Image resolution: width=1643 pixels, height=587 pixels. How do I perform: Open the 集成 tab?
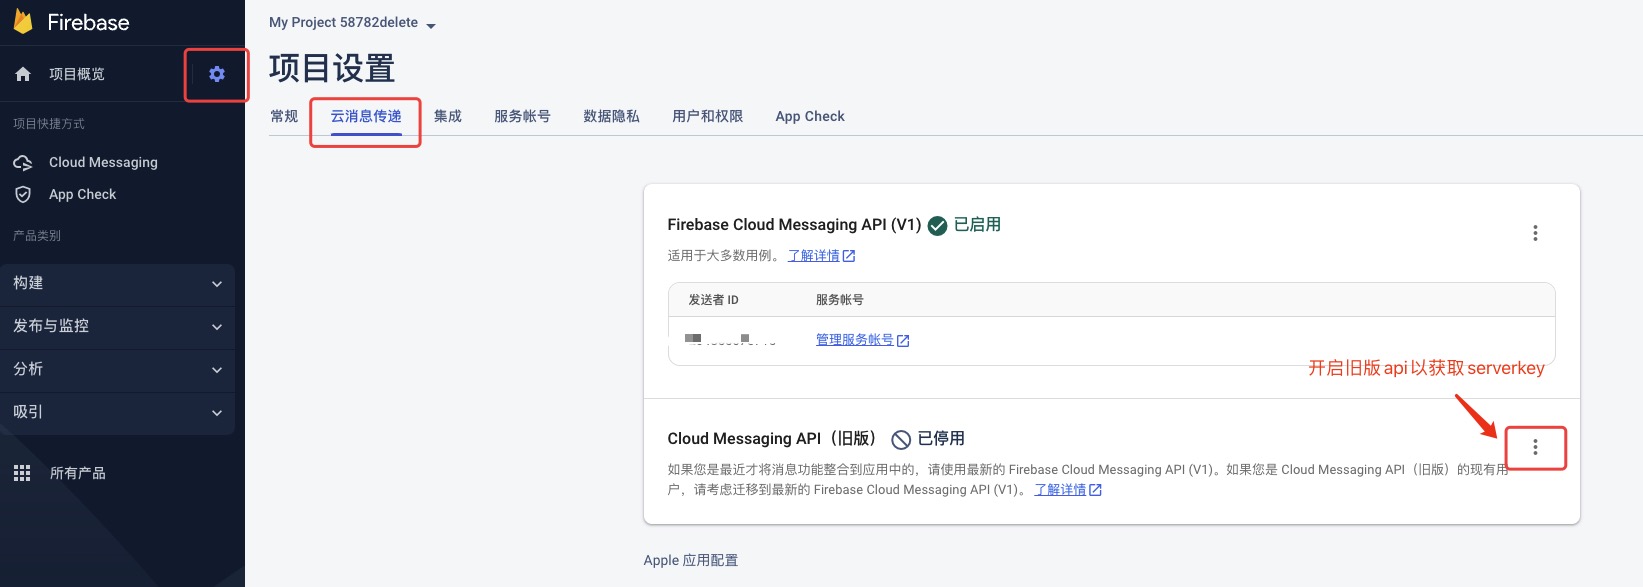pos(448,116)
